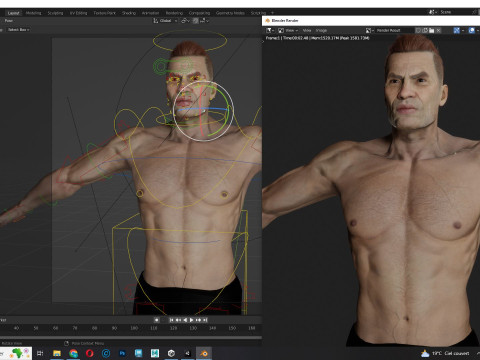The width and height of the screenshot is (480, 360).
Task: Jump to the last frame
Action: (205, 320)
